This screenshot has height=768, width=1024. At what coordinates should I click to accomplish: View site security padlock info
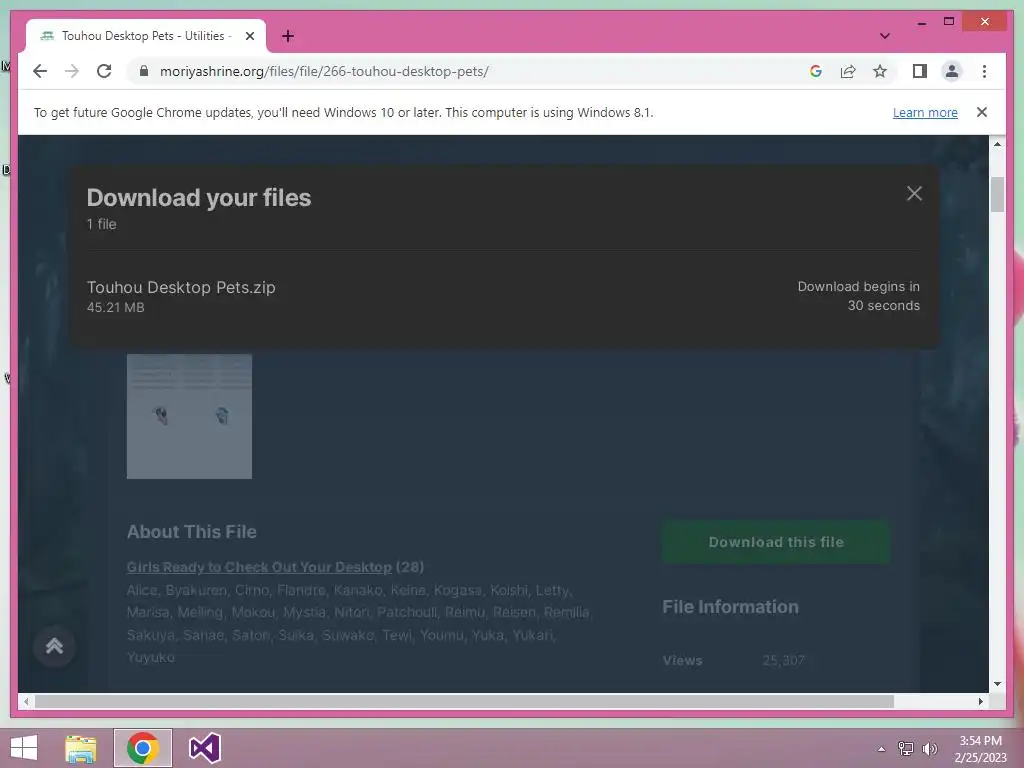click(x=144, y=71)
